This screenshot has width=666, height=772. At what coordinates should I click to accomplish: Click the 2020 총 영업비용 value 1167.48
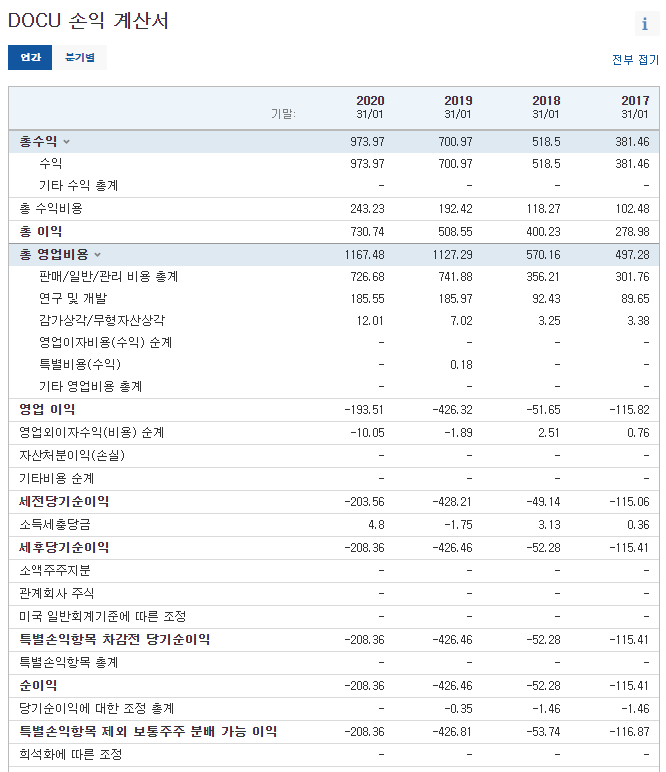tap(365, 255)
